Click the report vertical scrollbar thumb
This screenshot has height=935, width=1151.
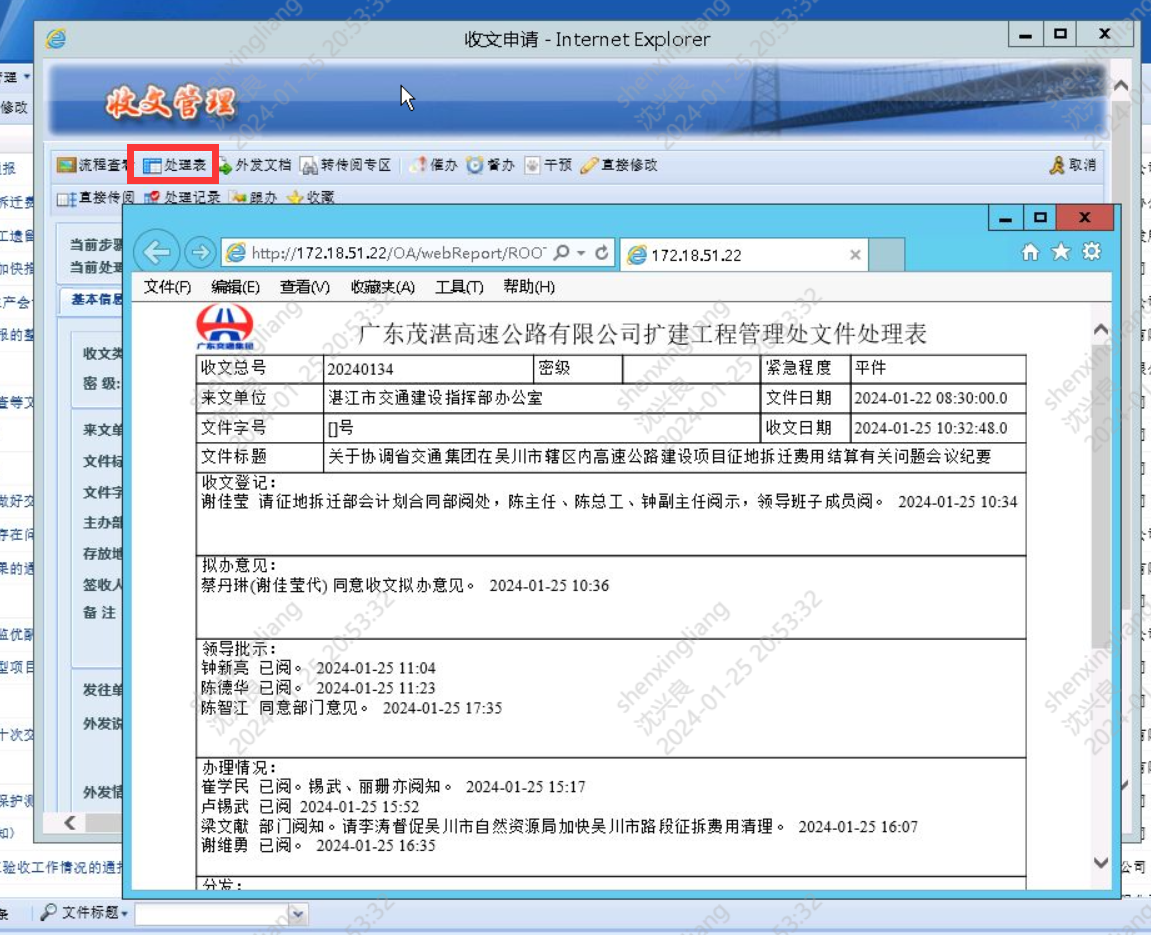click(1100, 495)
